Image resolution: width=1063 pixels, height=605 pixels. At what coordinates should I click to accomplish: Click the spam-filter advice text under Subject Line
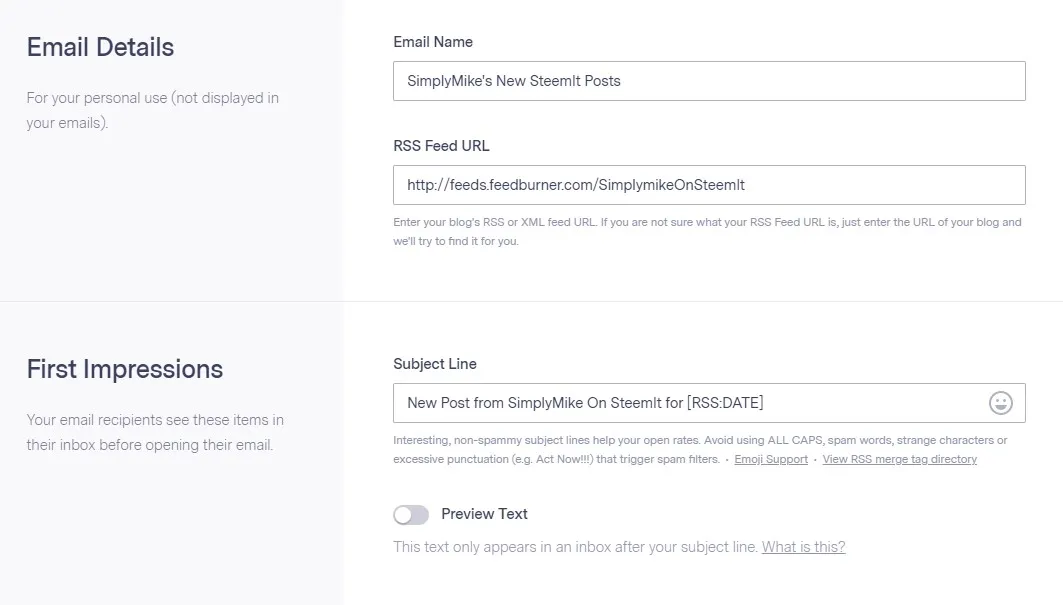tap(700, 450)
